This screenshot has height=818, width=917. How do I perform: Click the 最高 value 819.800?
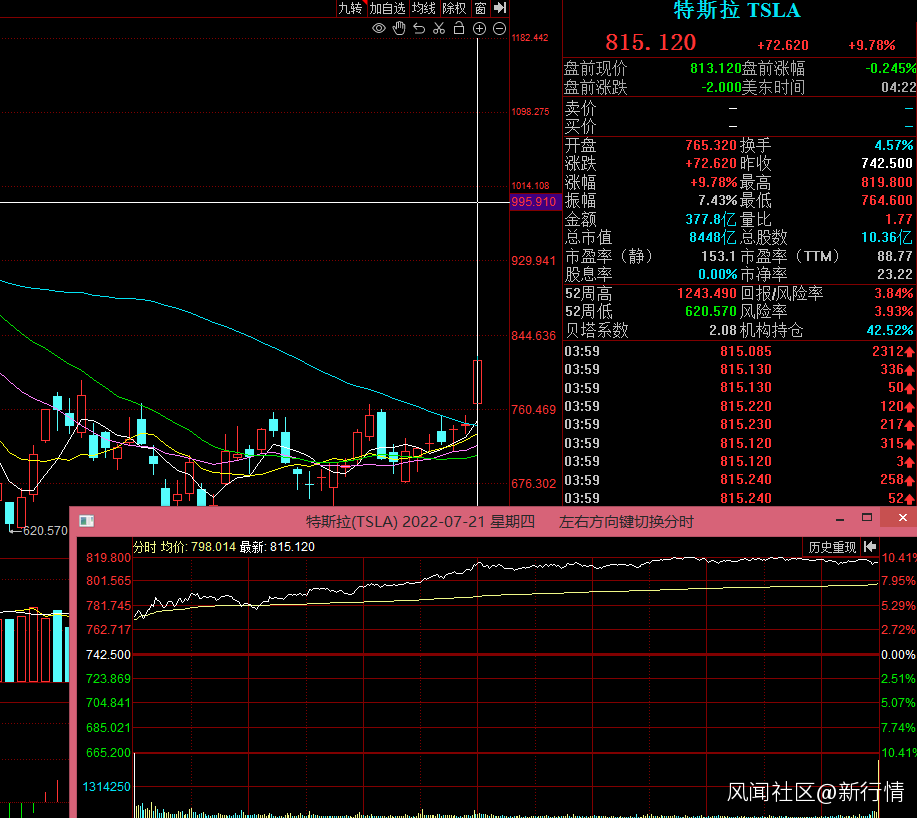(x=887, y=182)
